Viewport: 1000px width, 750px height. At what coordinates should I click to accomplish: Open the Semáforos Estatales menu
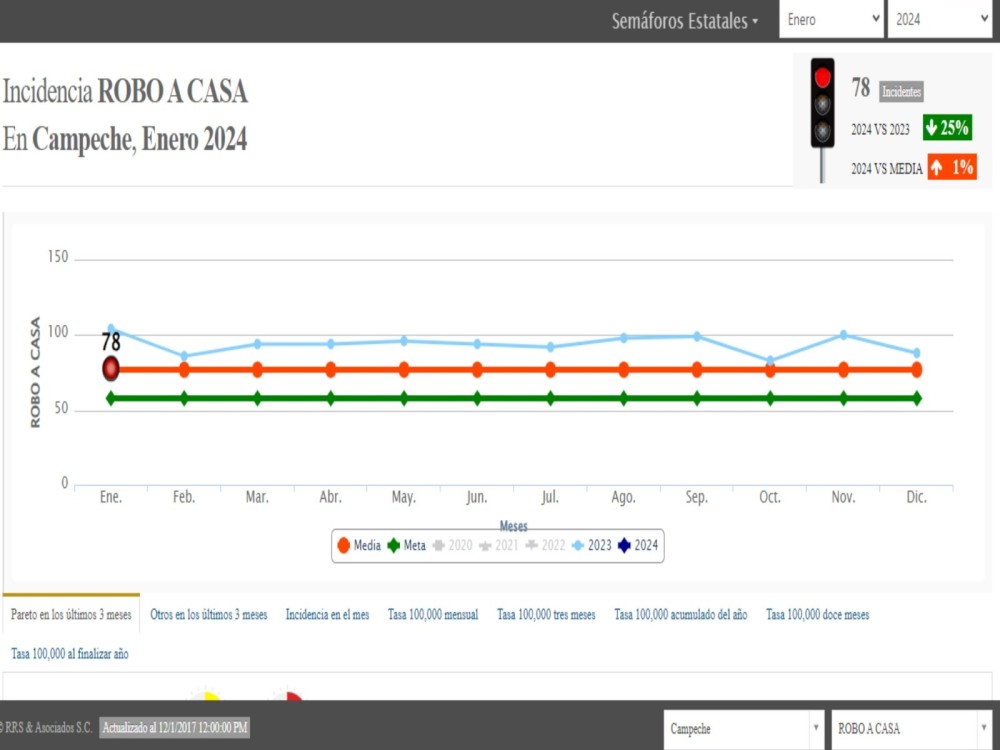pos(685,21)
